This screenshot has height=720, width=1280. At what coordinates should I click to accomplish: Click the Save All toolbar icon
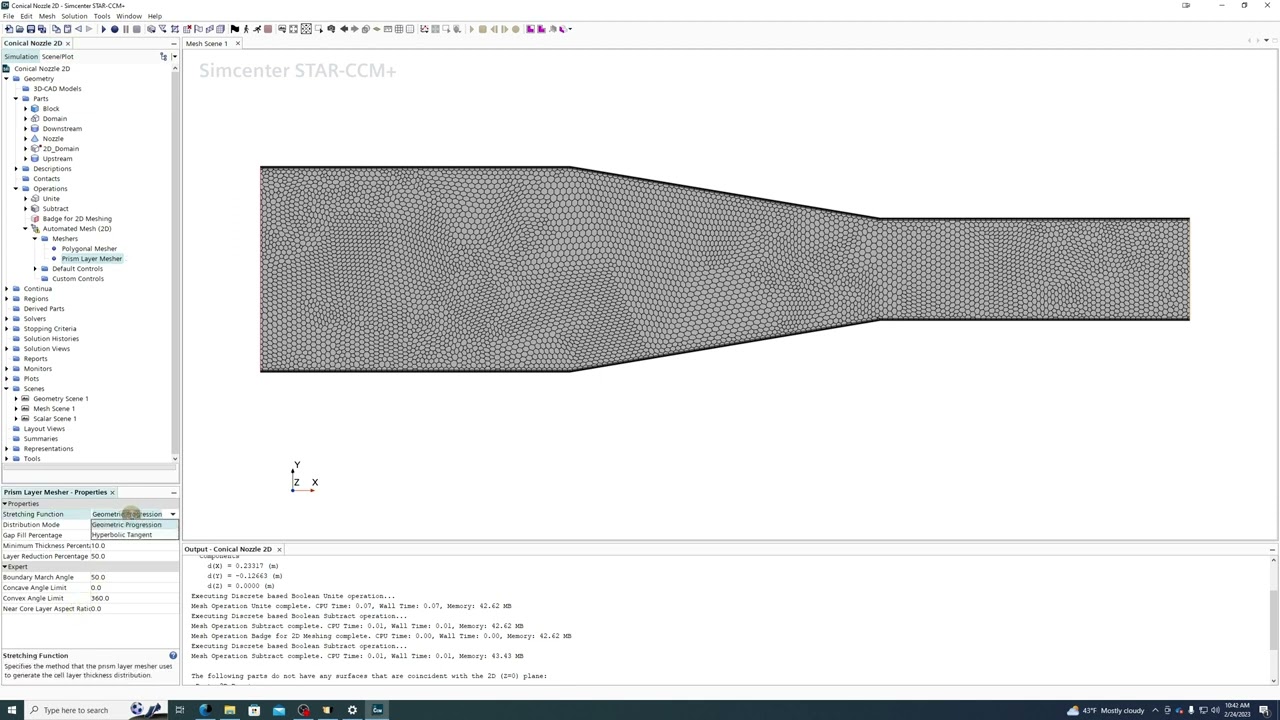(42, 29)
